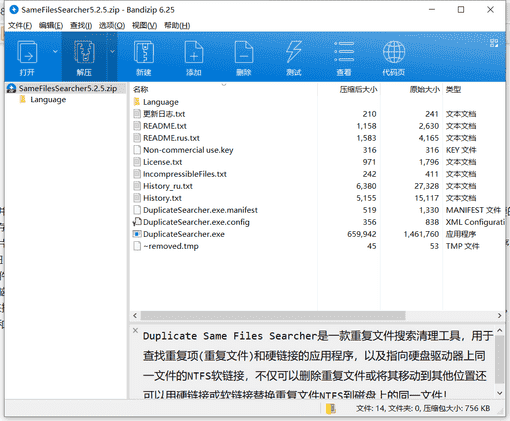Click the grid layout icon in the toolbar corner
This screenshot has height=421, width=510.
[494, 43]
